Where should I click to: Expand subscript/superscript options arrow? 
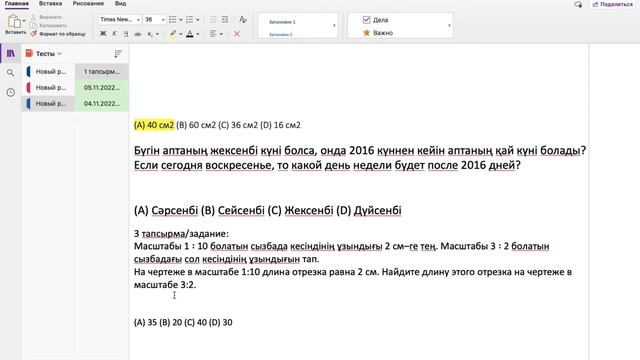coord(158,34)
